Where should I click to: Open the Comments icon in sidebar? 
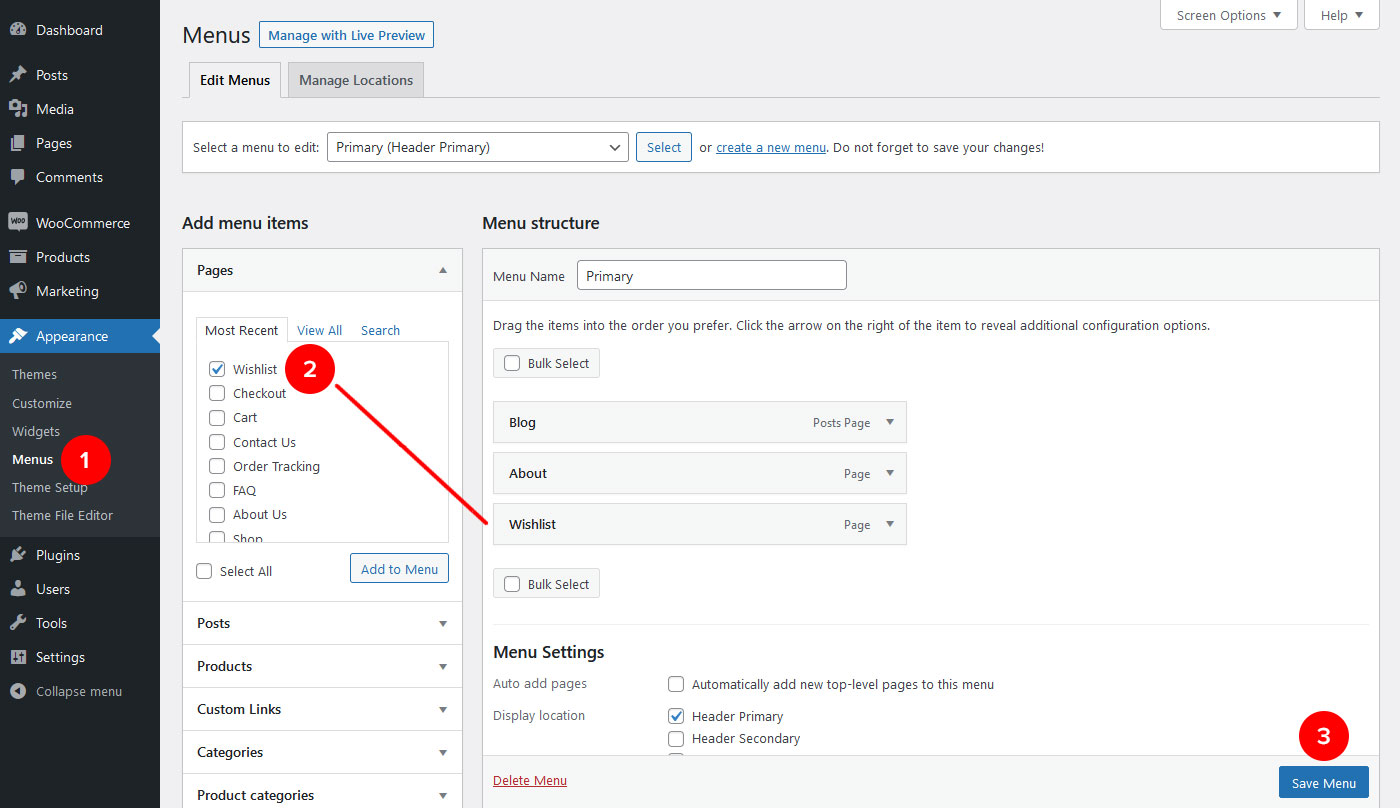(x=20, y=177)
